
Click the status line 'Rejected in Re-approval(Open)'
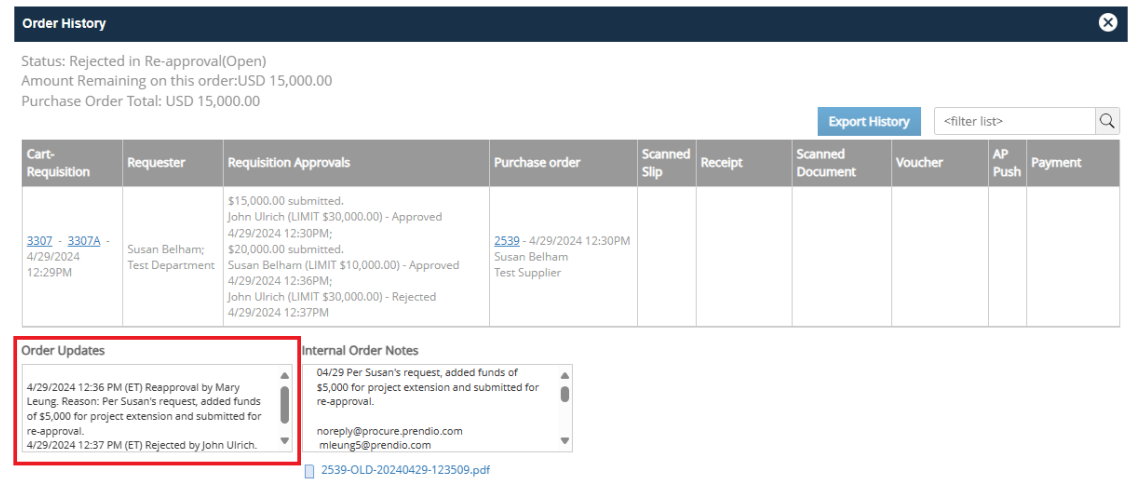[x=144, y=61]
